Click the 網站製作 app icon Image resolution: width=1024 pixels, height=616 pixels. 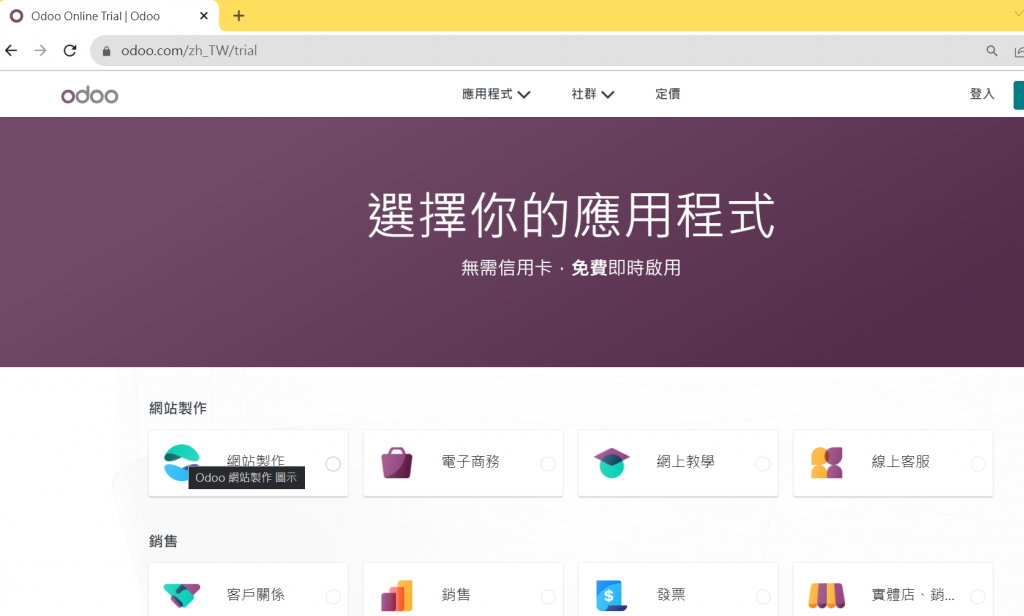click(182, 462)
